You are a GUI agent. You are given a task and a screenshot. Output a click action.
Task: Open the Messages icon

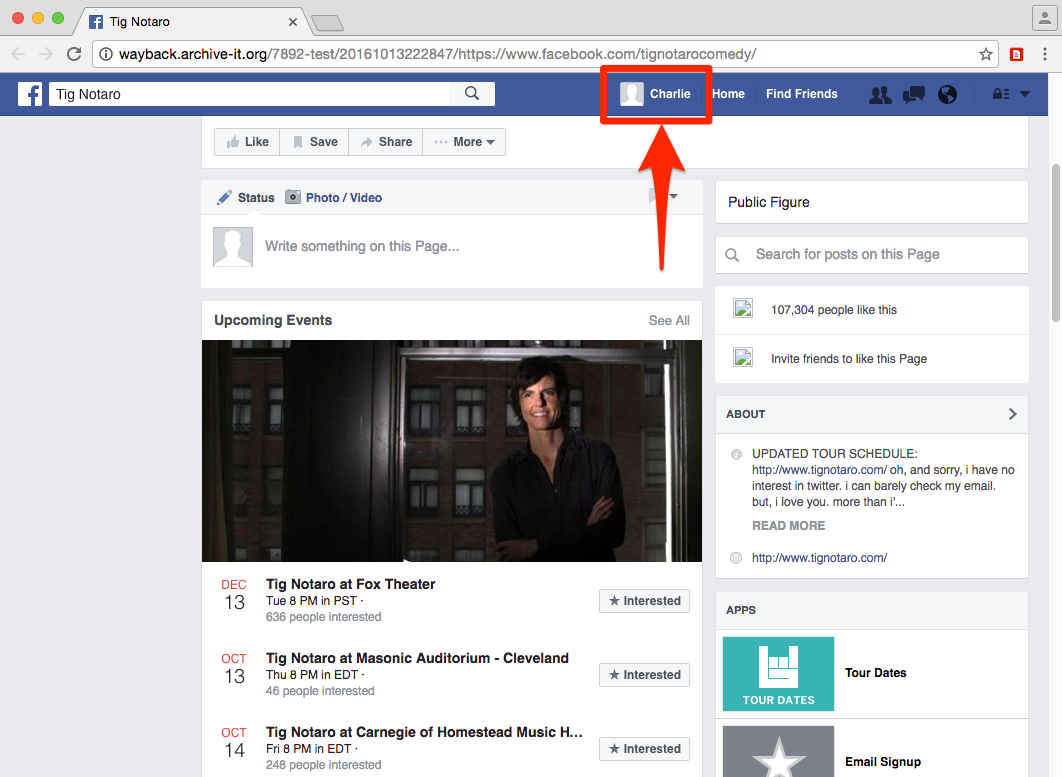[913, 94]
